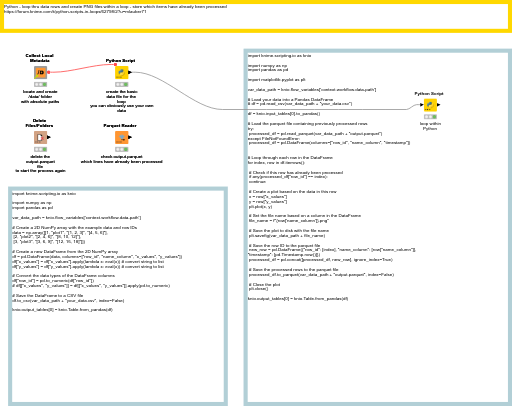This screenshot has height=406, width=512.
Task: Select the orange Parquet Reader node icon
Action: pos(121,137)
